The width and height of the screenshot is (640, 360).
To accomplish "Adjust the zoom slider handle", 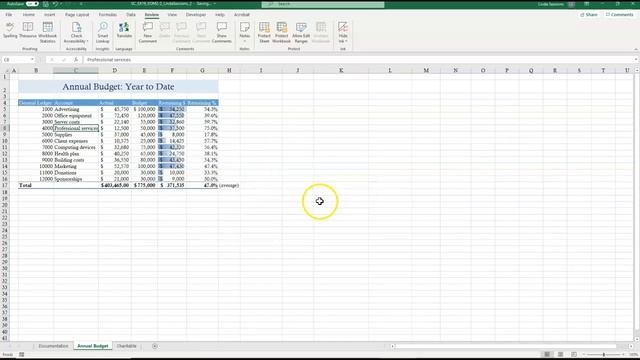I will 604,354.
